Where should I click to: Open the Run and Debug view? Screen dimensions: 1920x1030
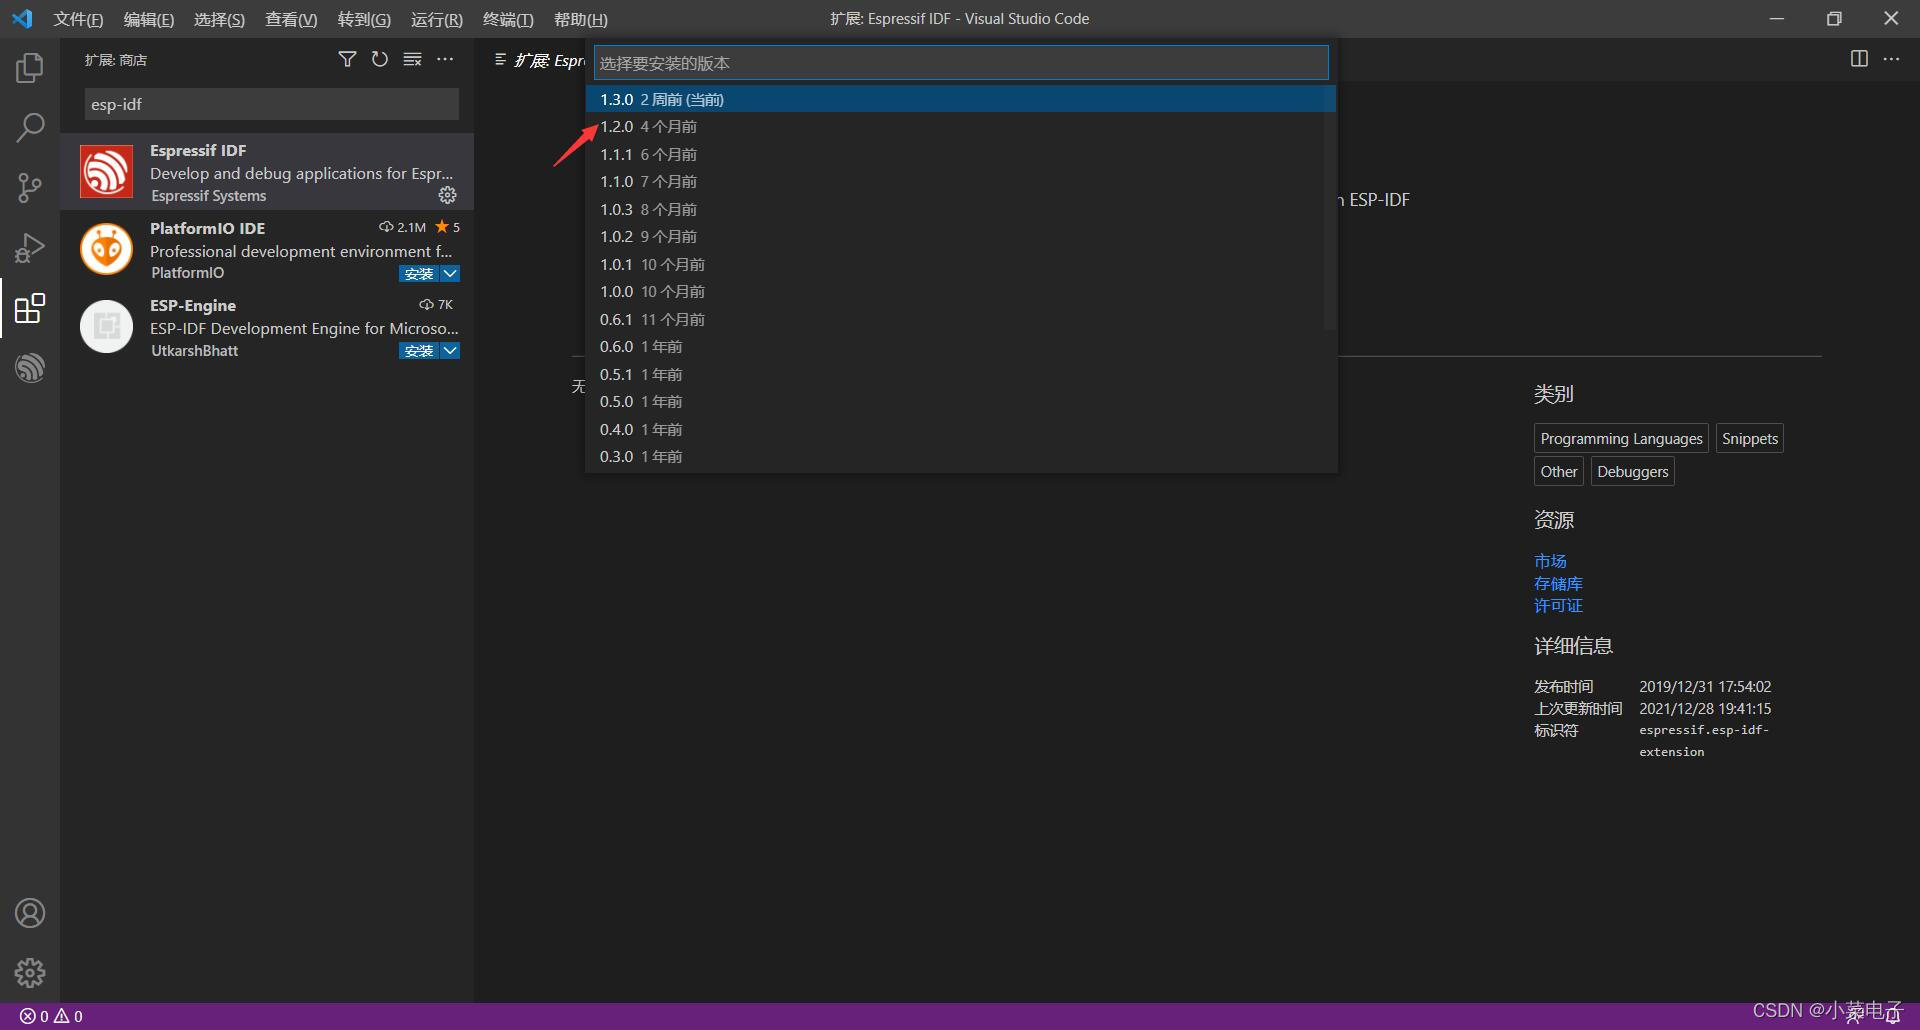click(x=30, y=248)
